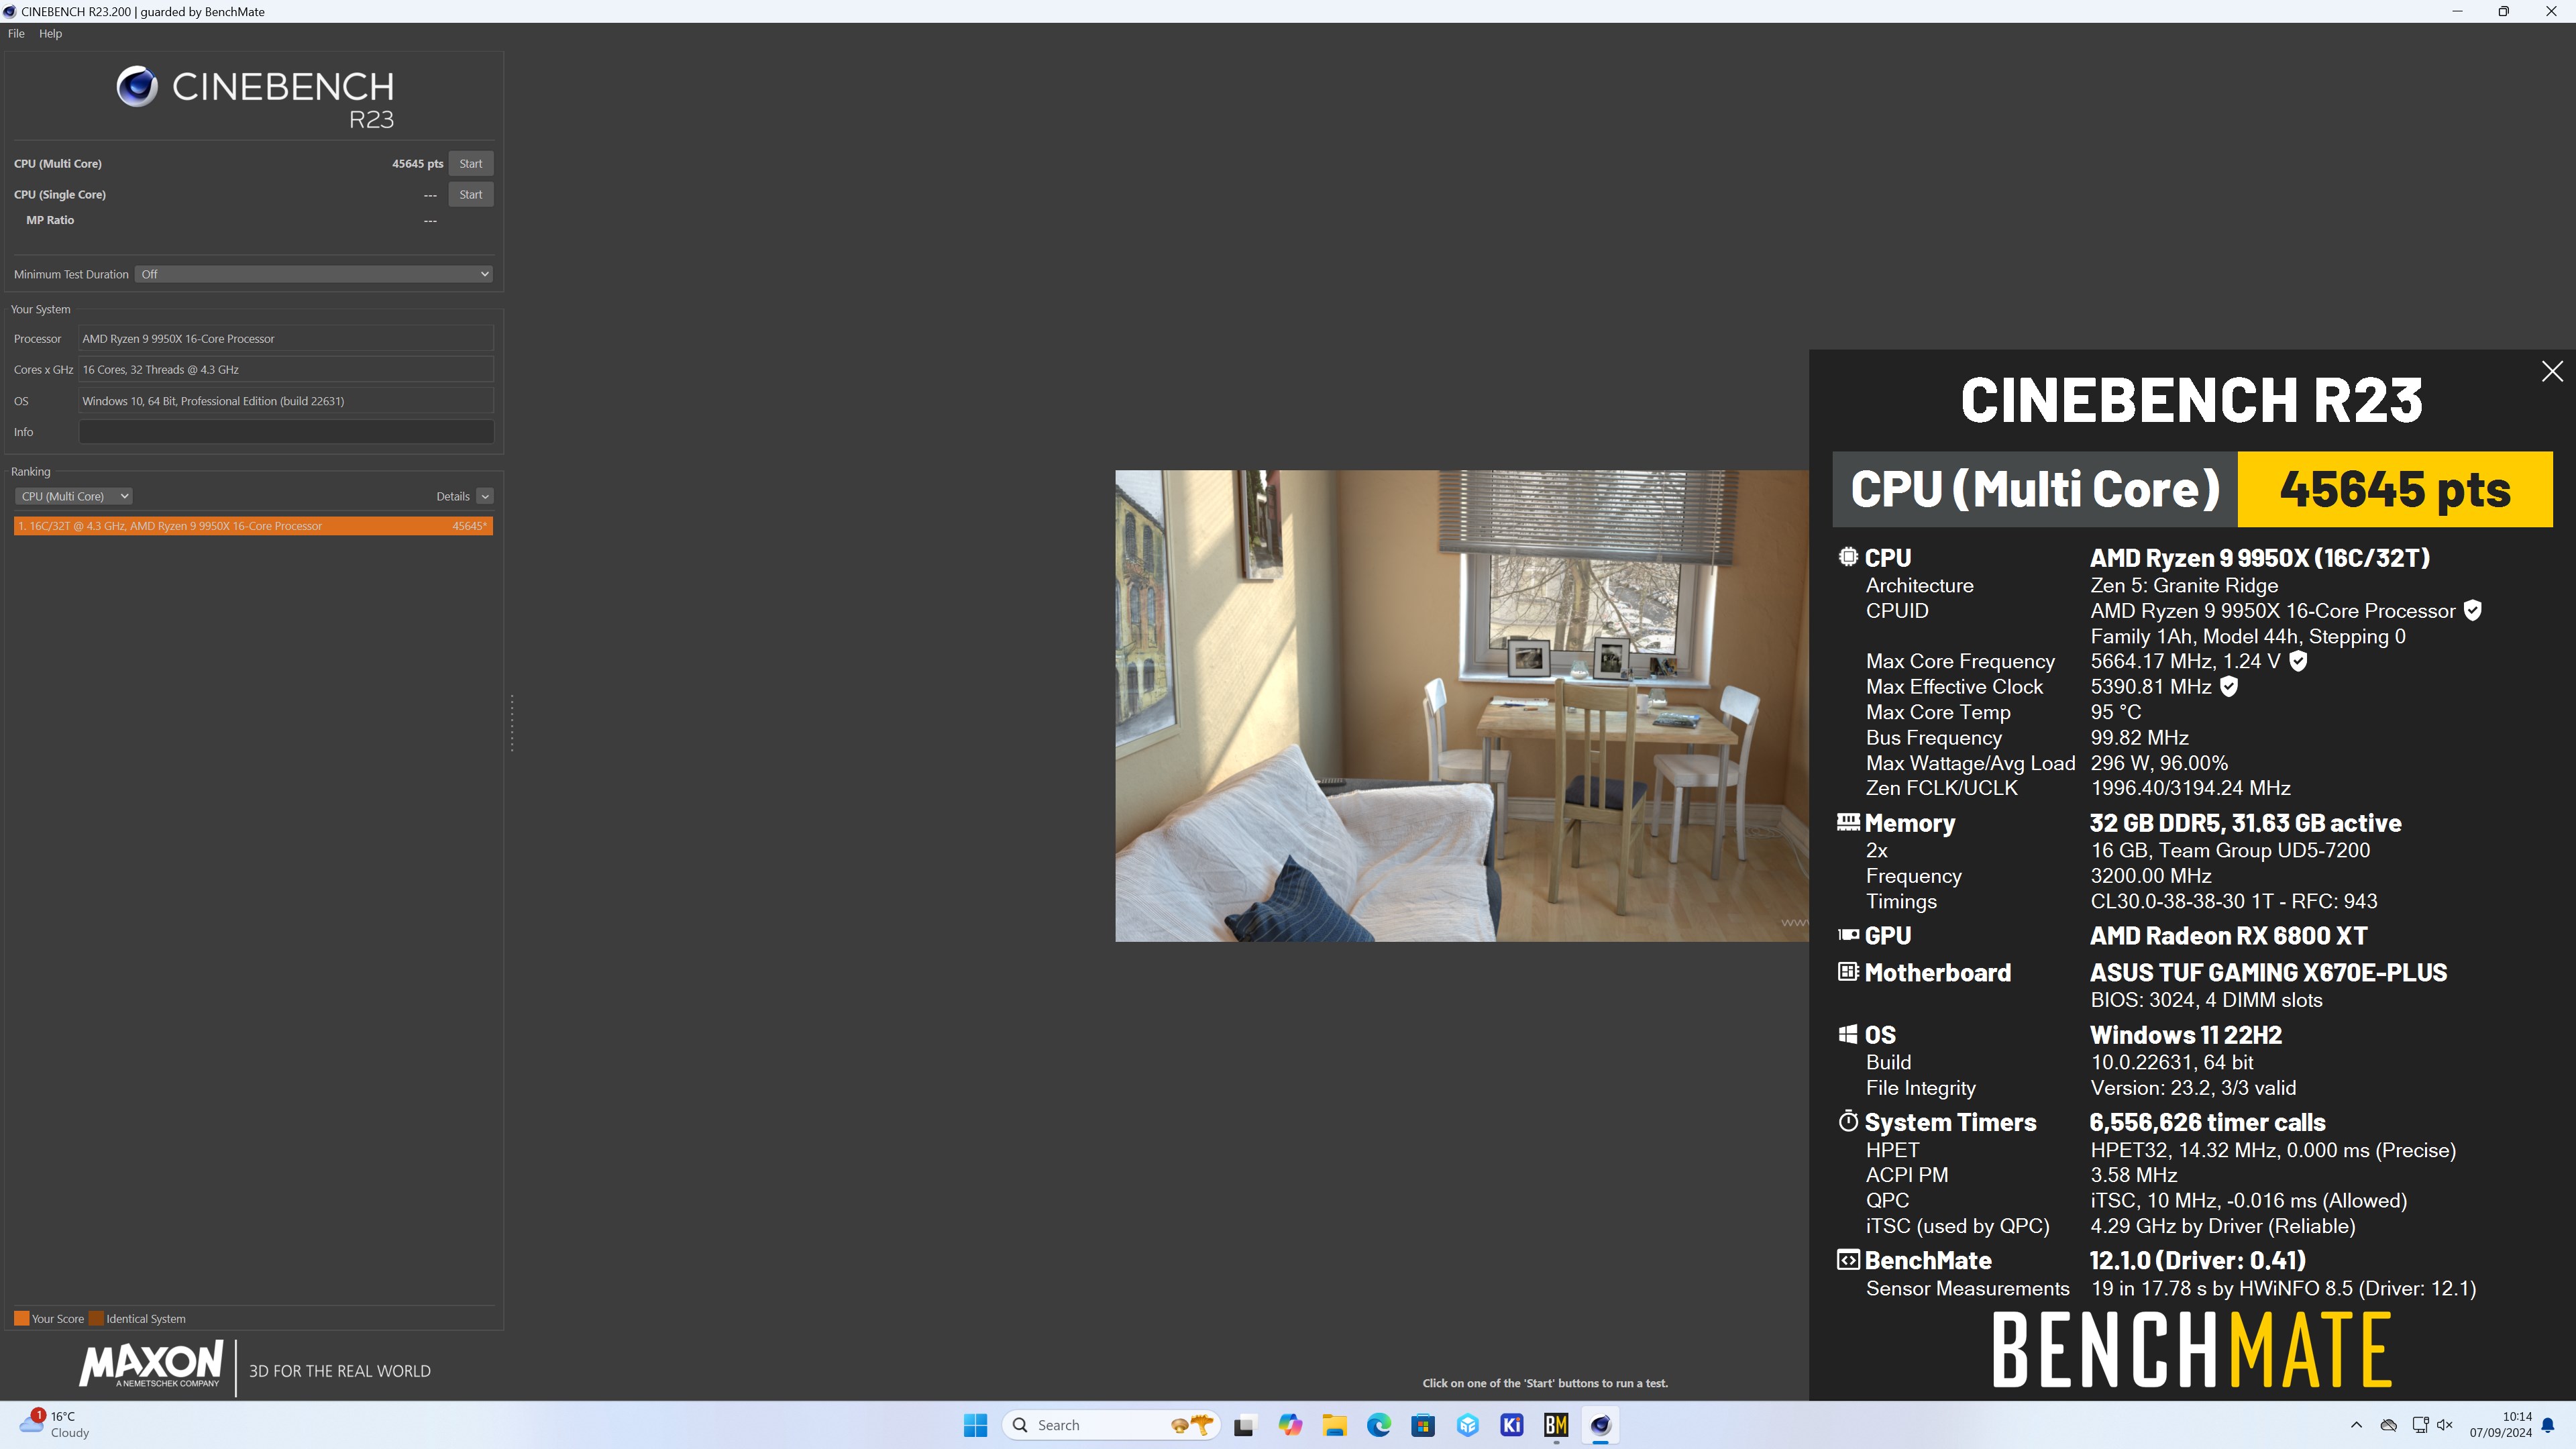The width and height of the screenshot is (2576, 1449).
Task: Open the File menu
Action: click(16, 33)
